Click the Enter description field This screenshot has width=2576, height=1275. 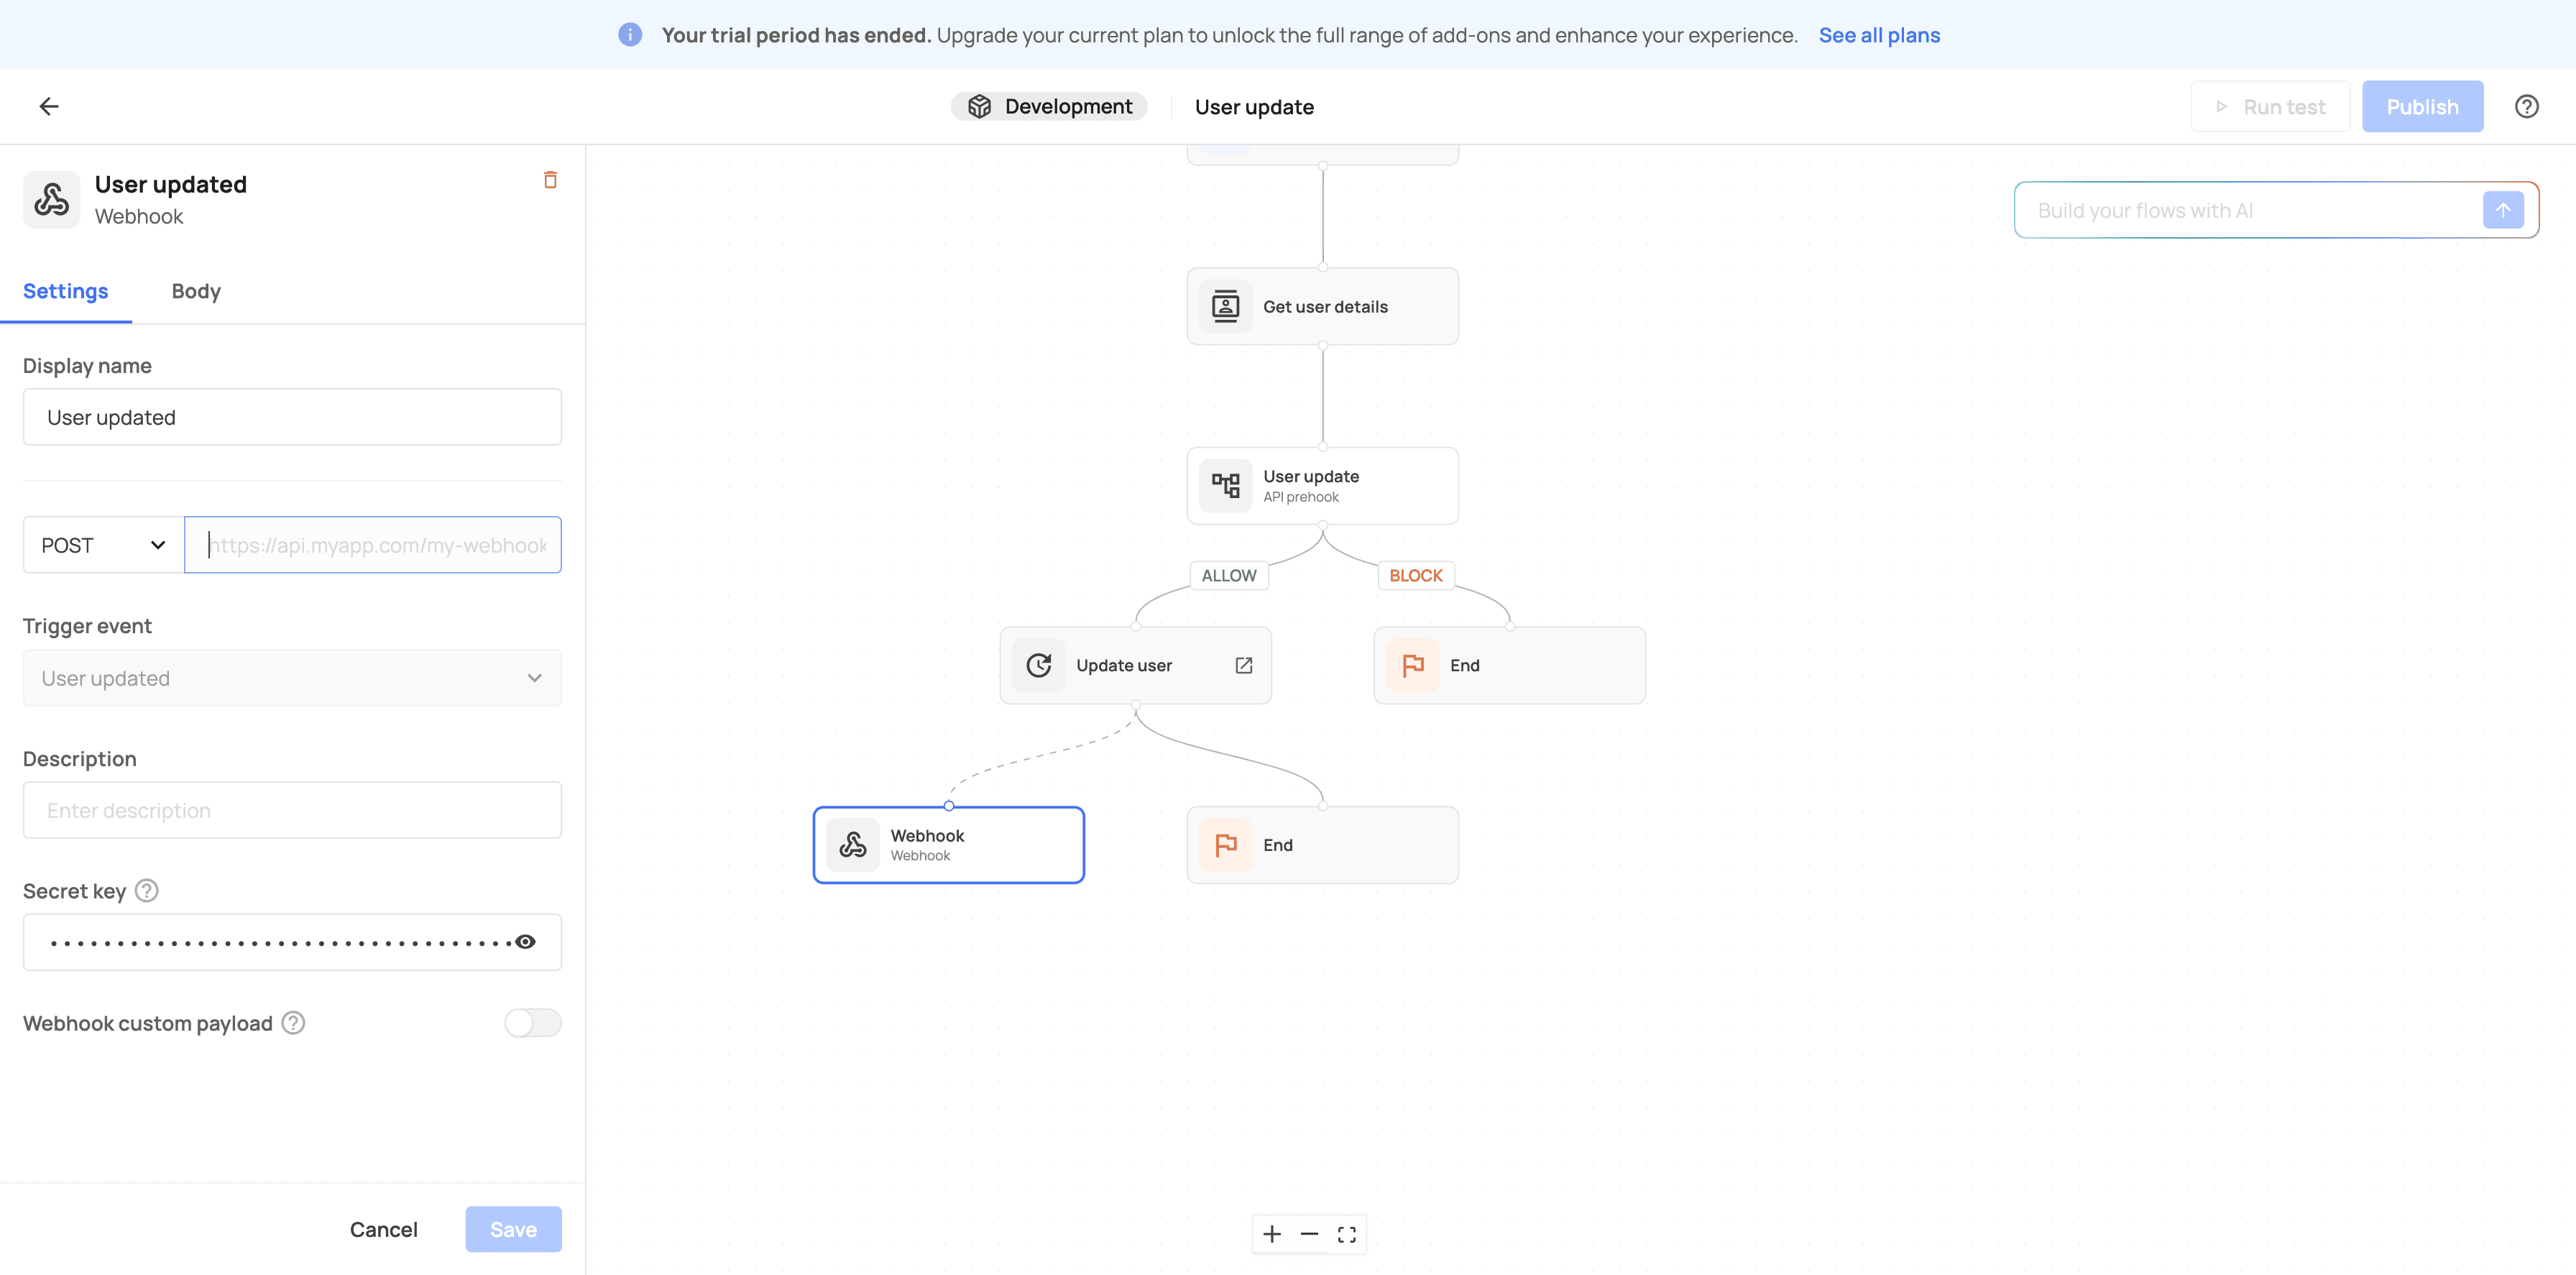tap(292, 810)
